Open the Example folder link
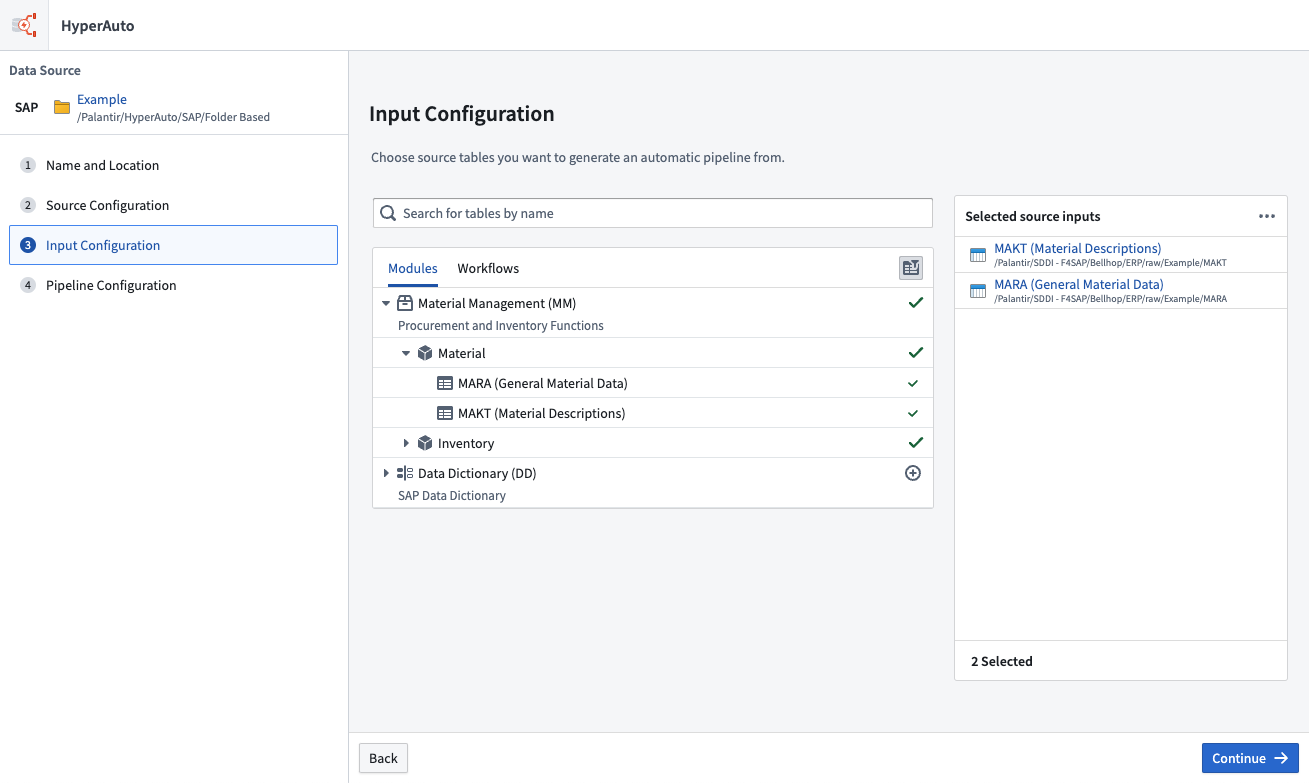 [x=102, y=99]
